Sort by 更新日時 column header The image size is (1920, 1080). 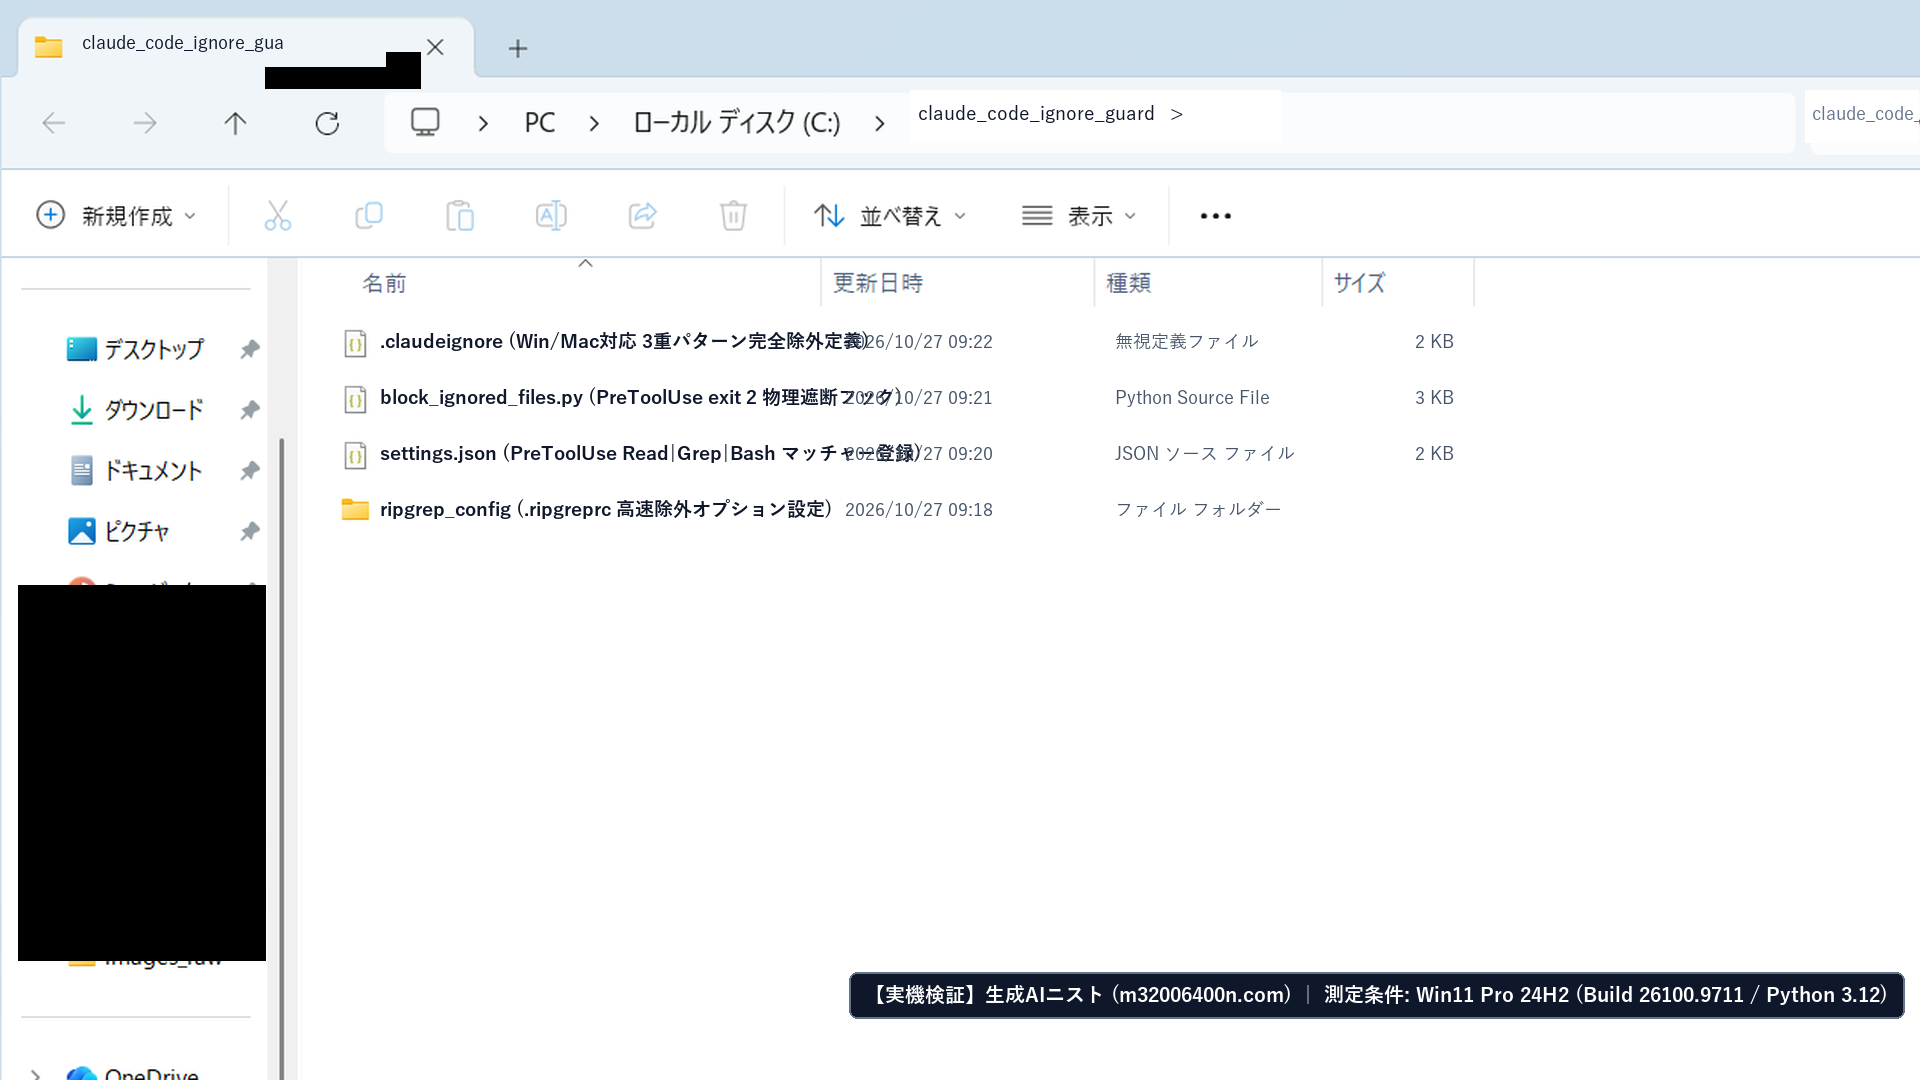pyautogui.click(x=878, y=283)
